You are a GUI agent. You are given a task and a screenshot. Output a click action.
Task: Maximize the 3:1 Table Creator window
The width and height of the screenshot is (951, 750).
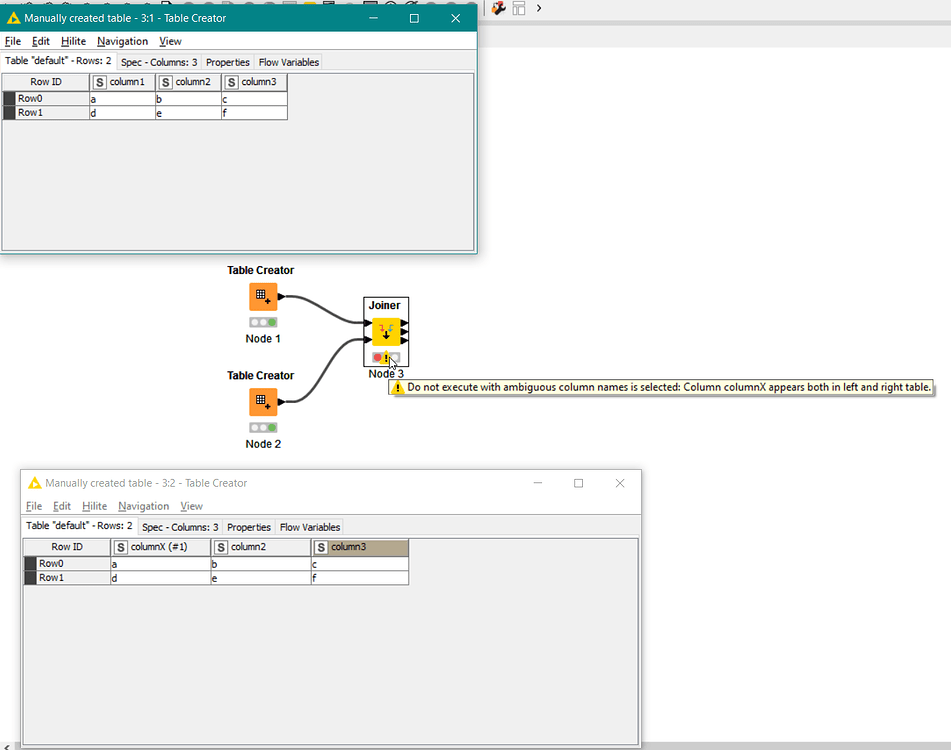pos(414,18)
